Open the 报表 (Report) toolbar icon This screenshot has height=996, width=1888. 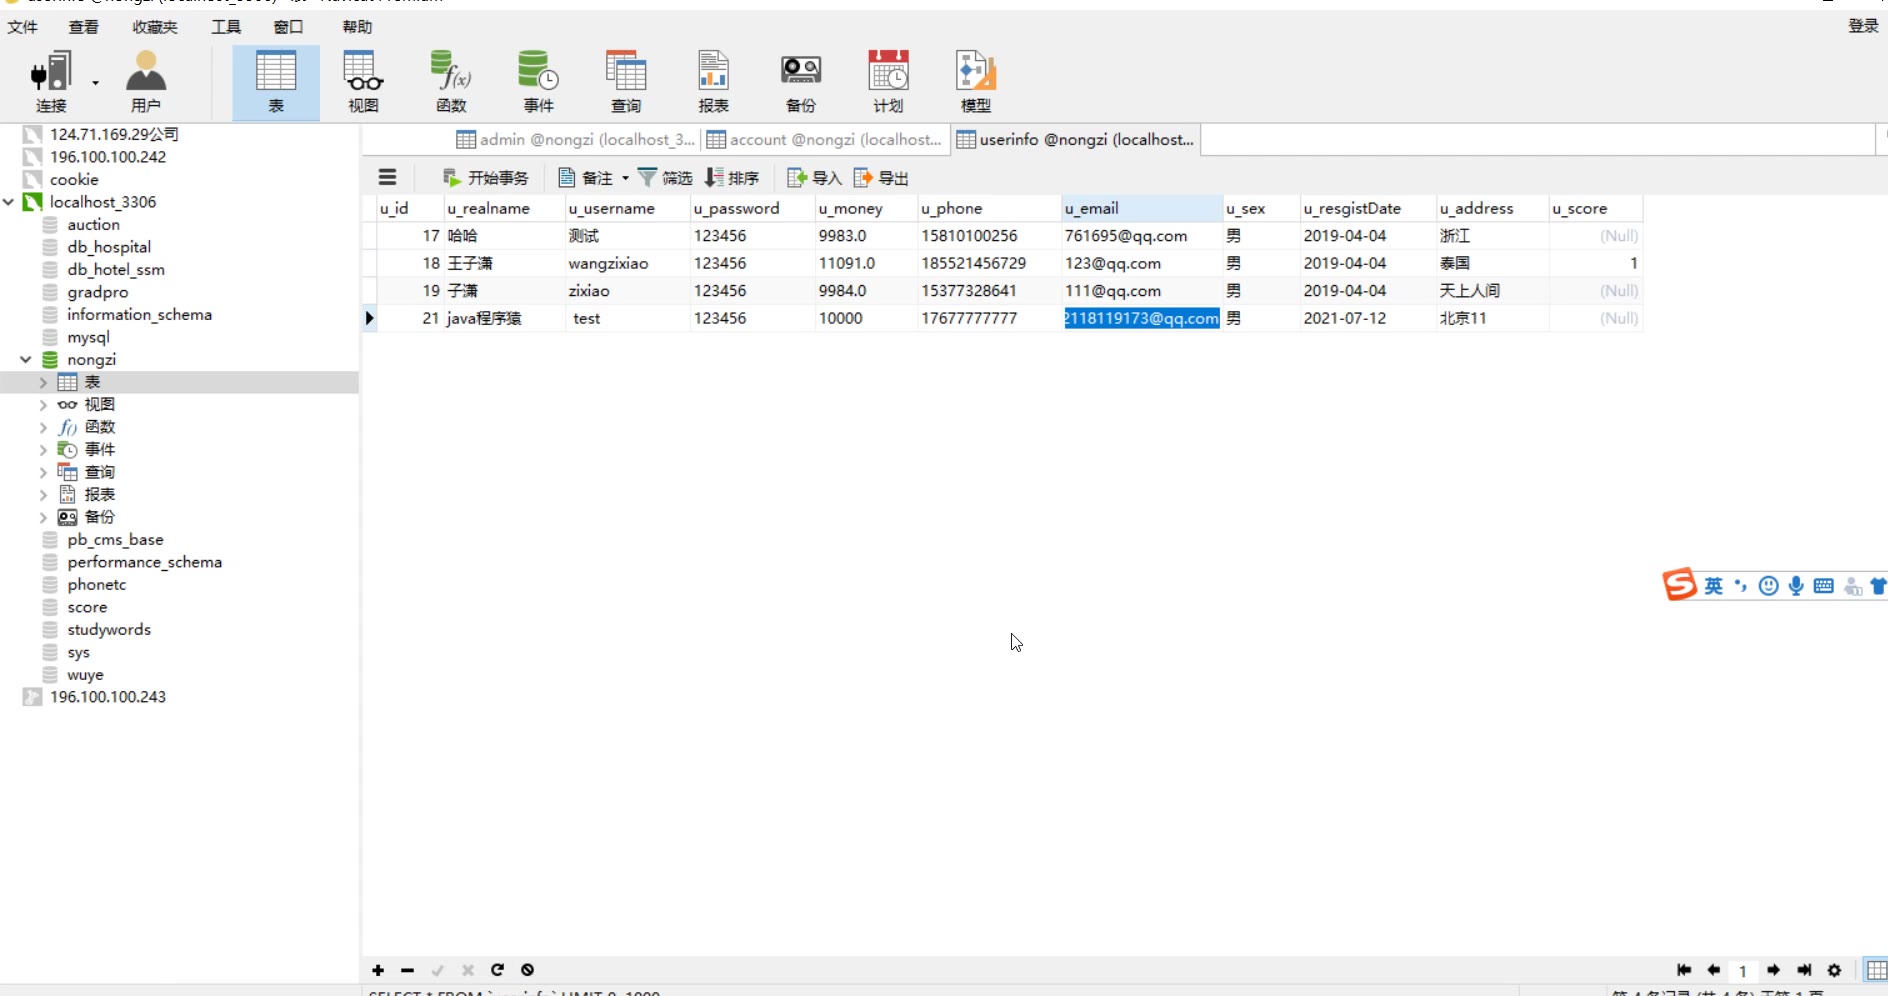[713, 82]
